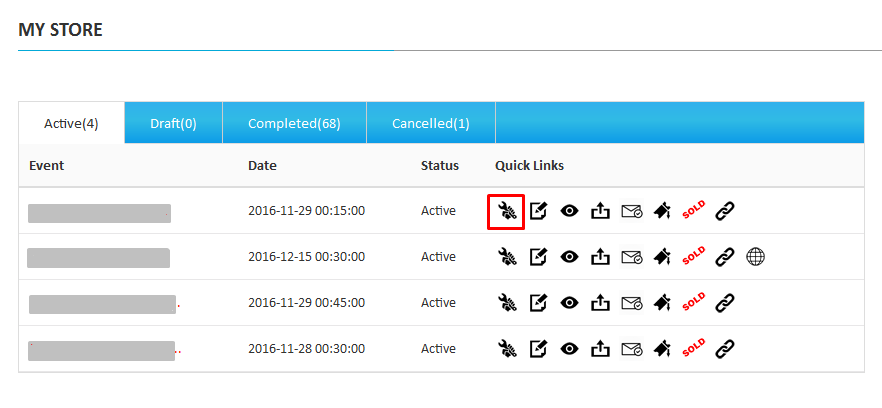Click the envelope mail icon for the 2016-11-29 00:45:00 event
The width and height of the screenshot is (882, 408).
[631, 303]
